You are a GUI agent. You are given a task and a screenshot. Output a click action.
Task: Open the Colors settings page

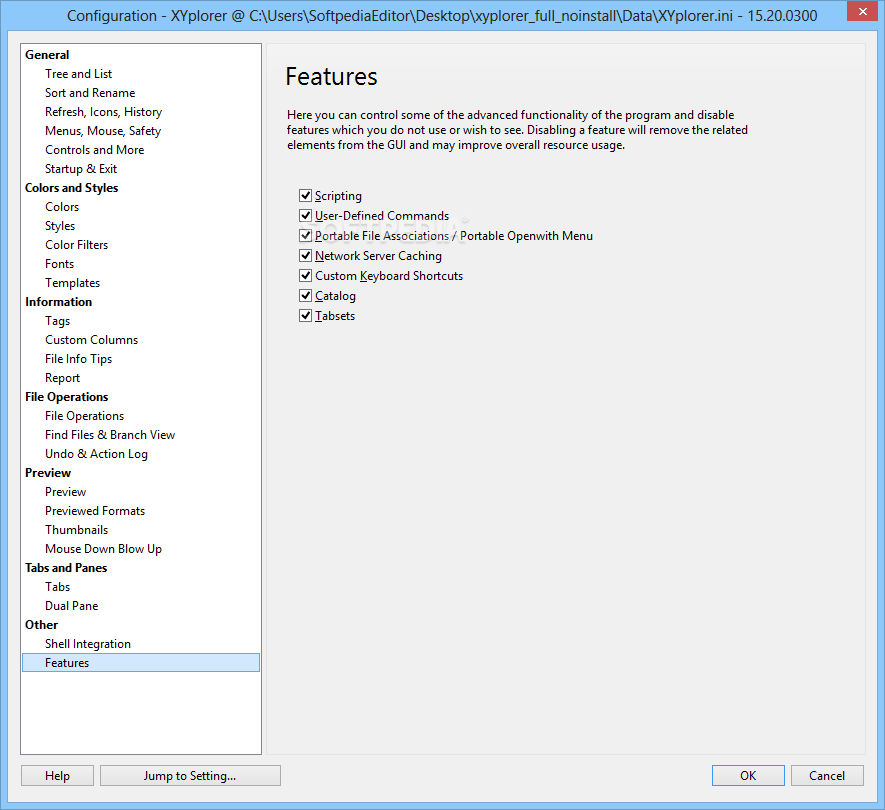coord(62,207)
